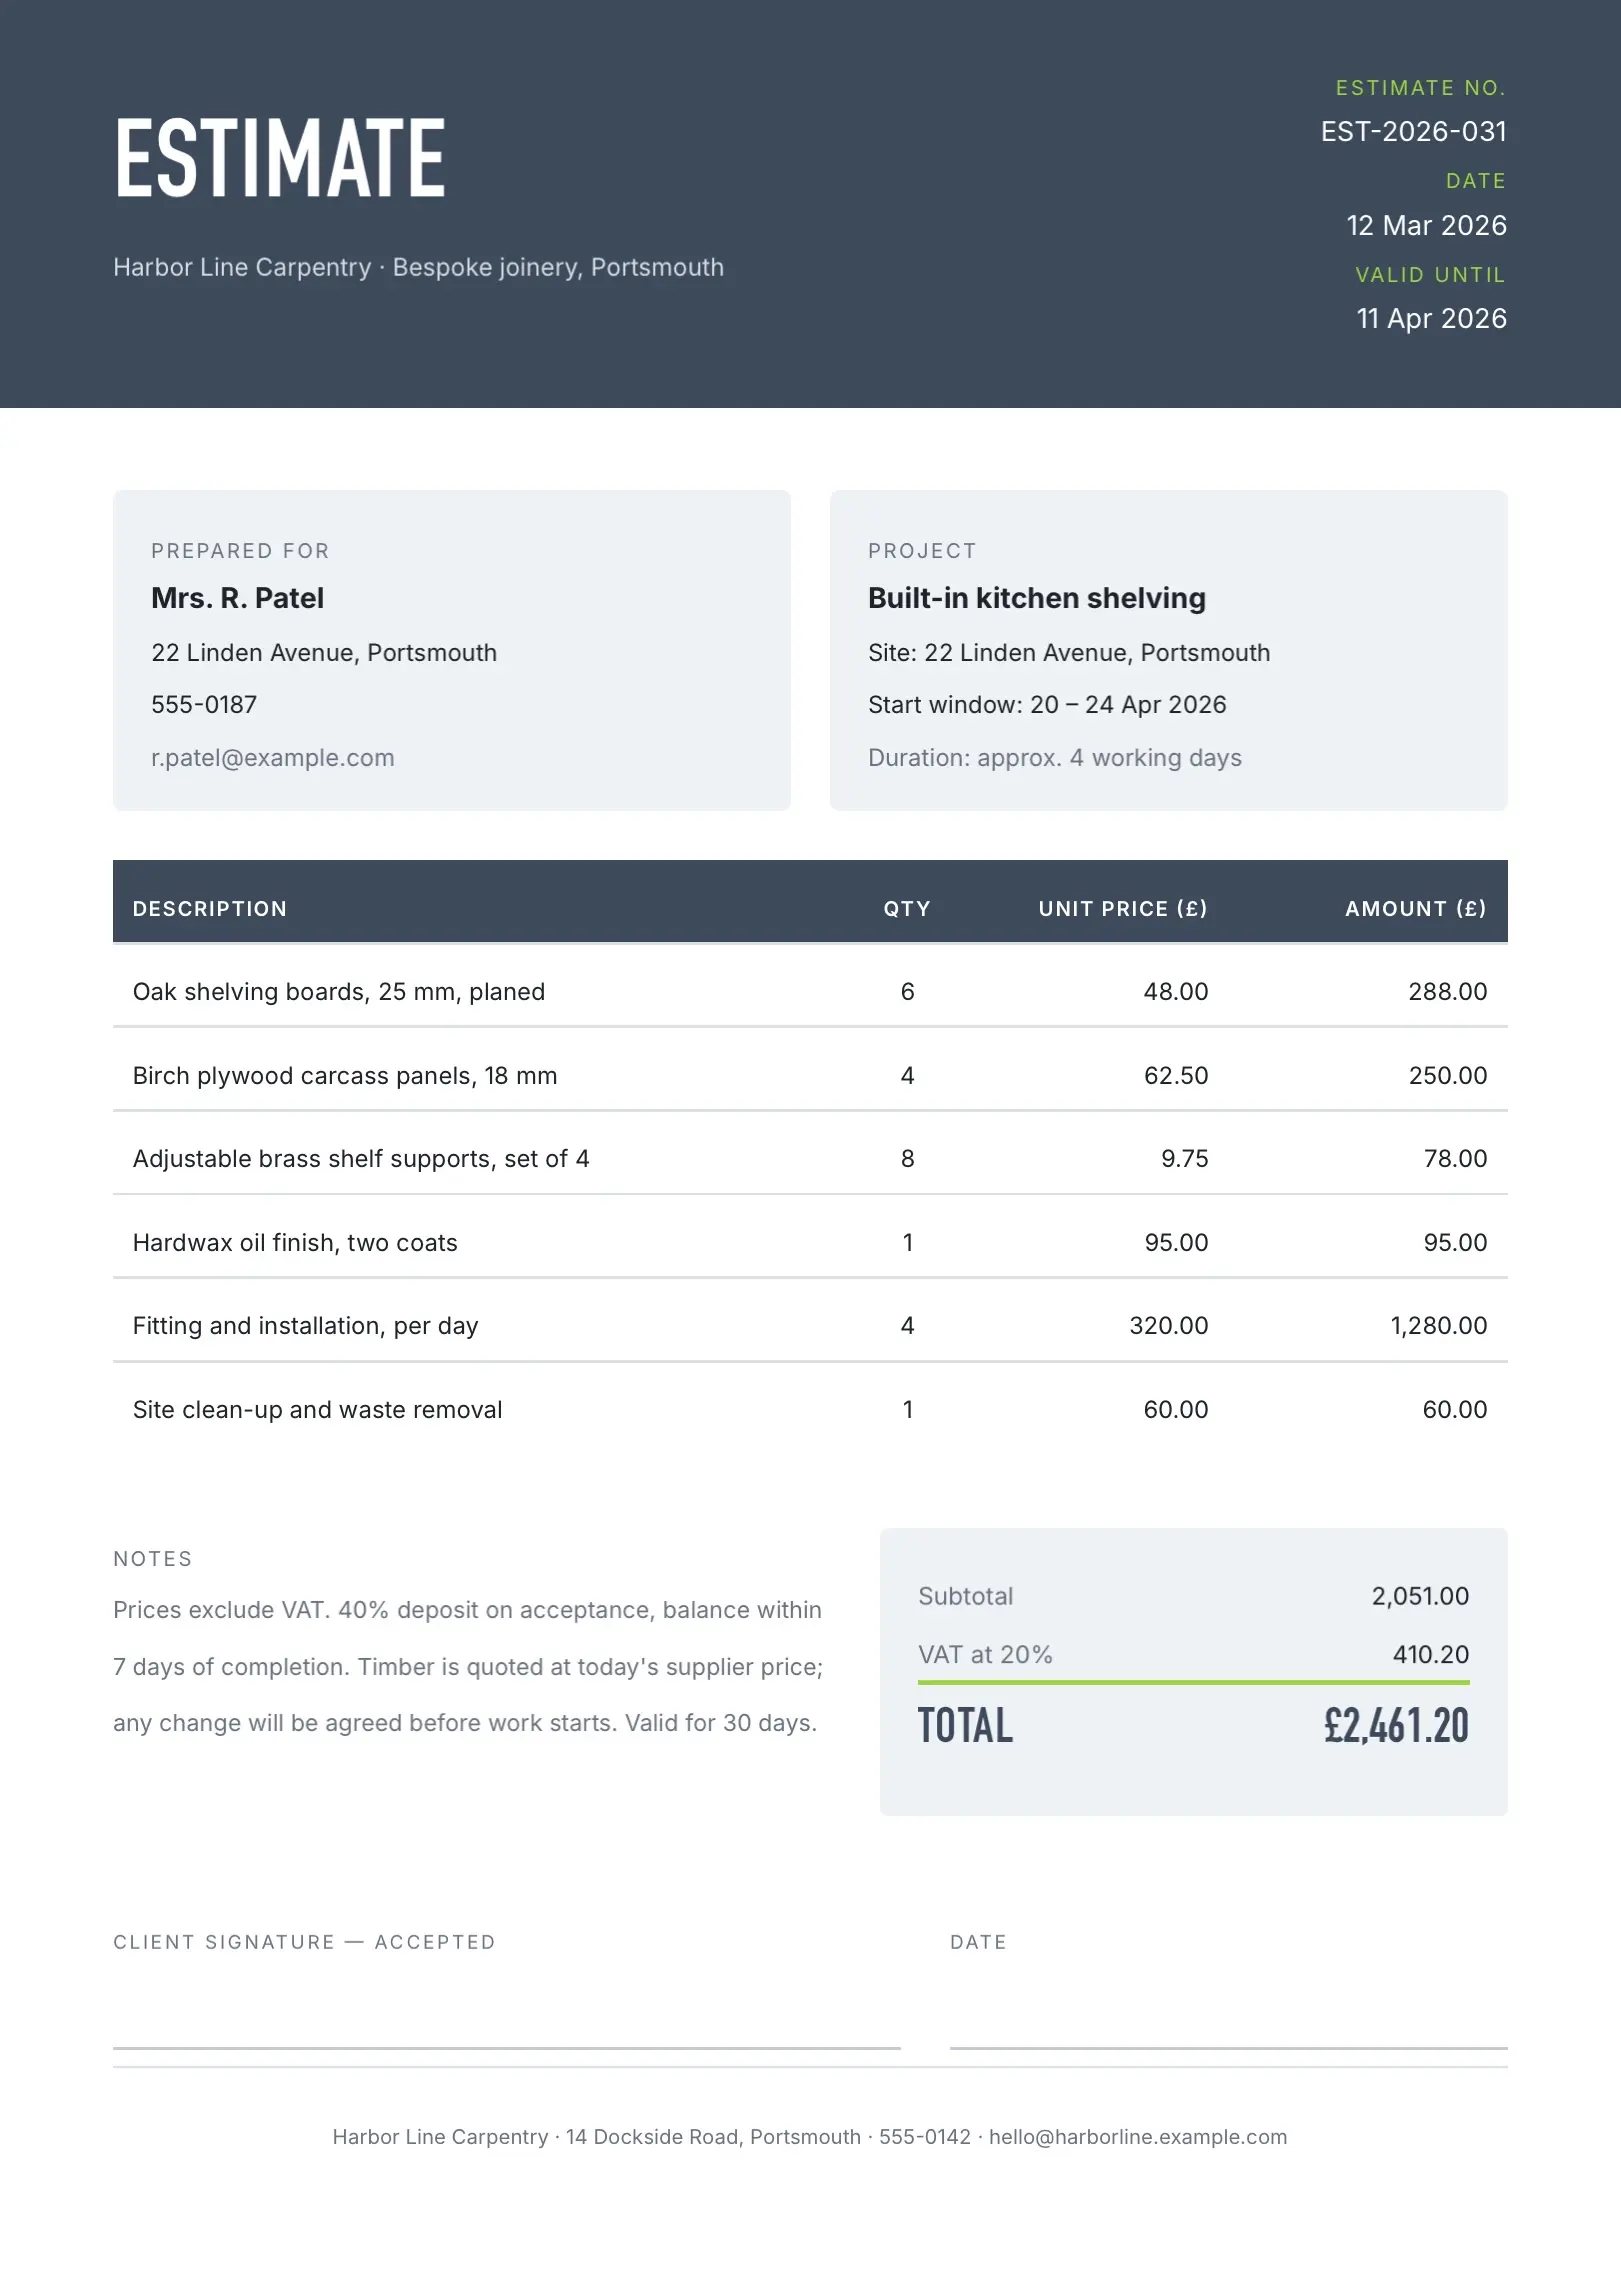Select project title Built-in kitchen shelving

coord(1036,598)
